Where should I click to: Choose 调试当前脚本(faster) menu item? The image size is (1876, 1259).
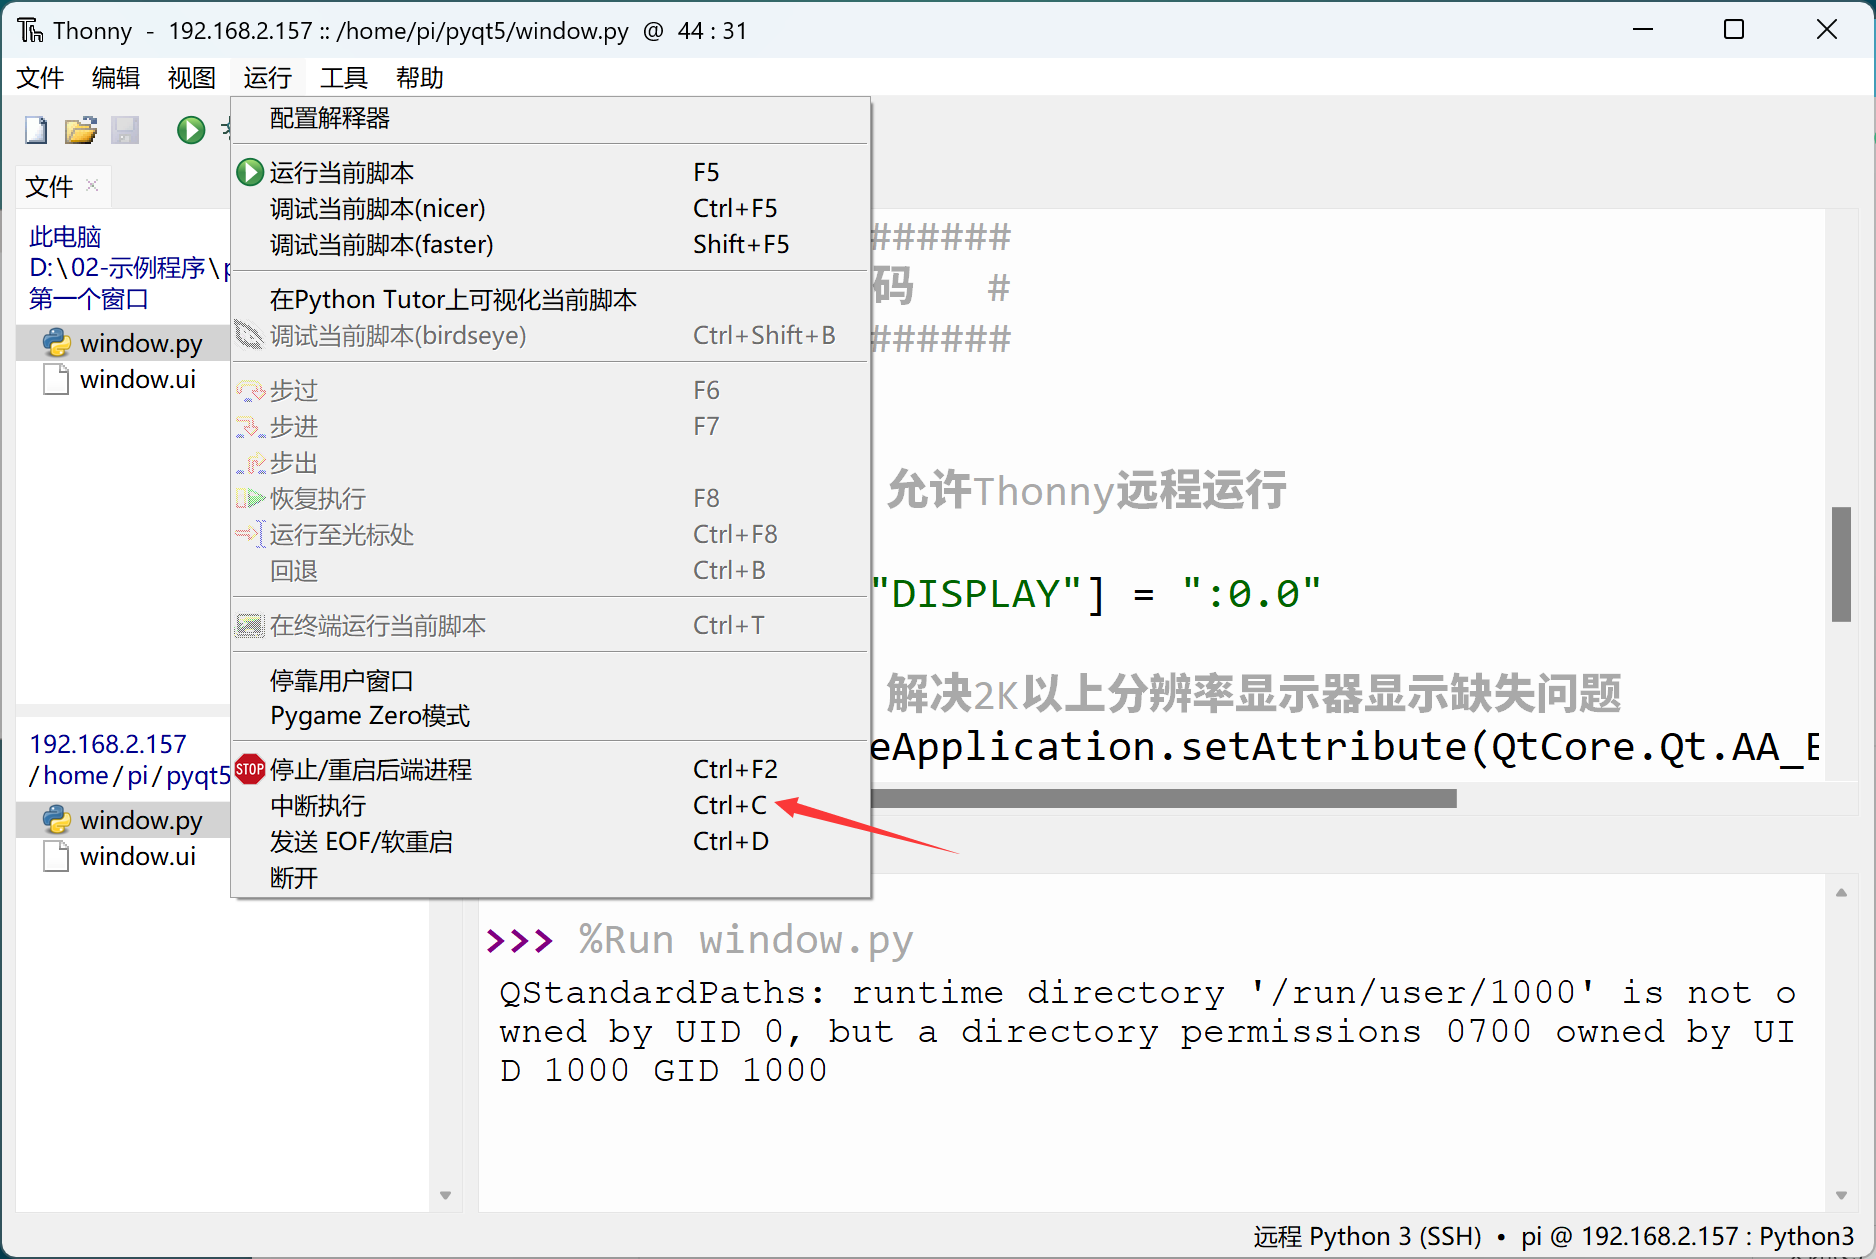pyautogui.click(x=550, y=245)
